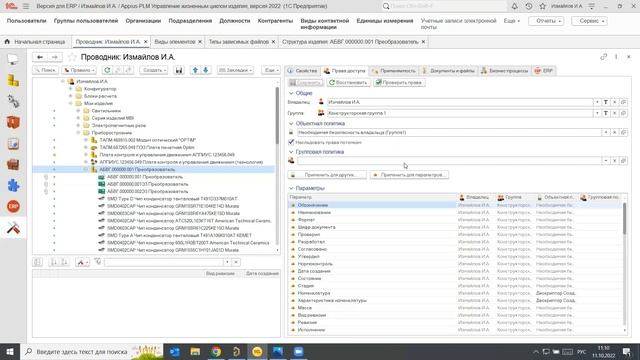Open the wrench tools section in sidebar

pyautogui.click(x=13, y=101)
